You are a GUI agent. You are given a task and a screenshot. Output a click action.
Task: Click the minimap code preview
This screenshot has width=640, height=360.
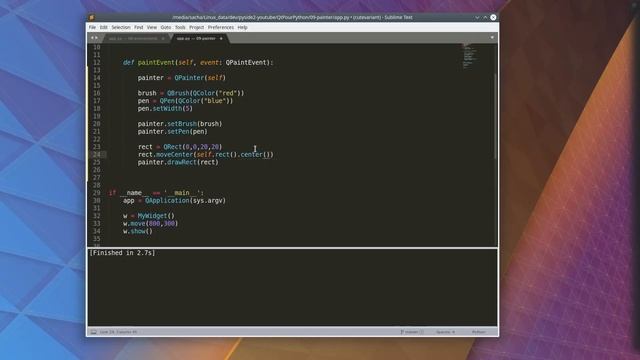click(469, 56)
